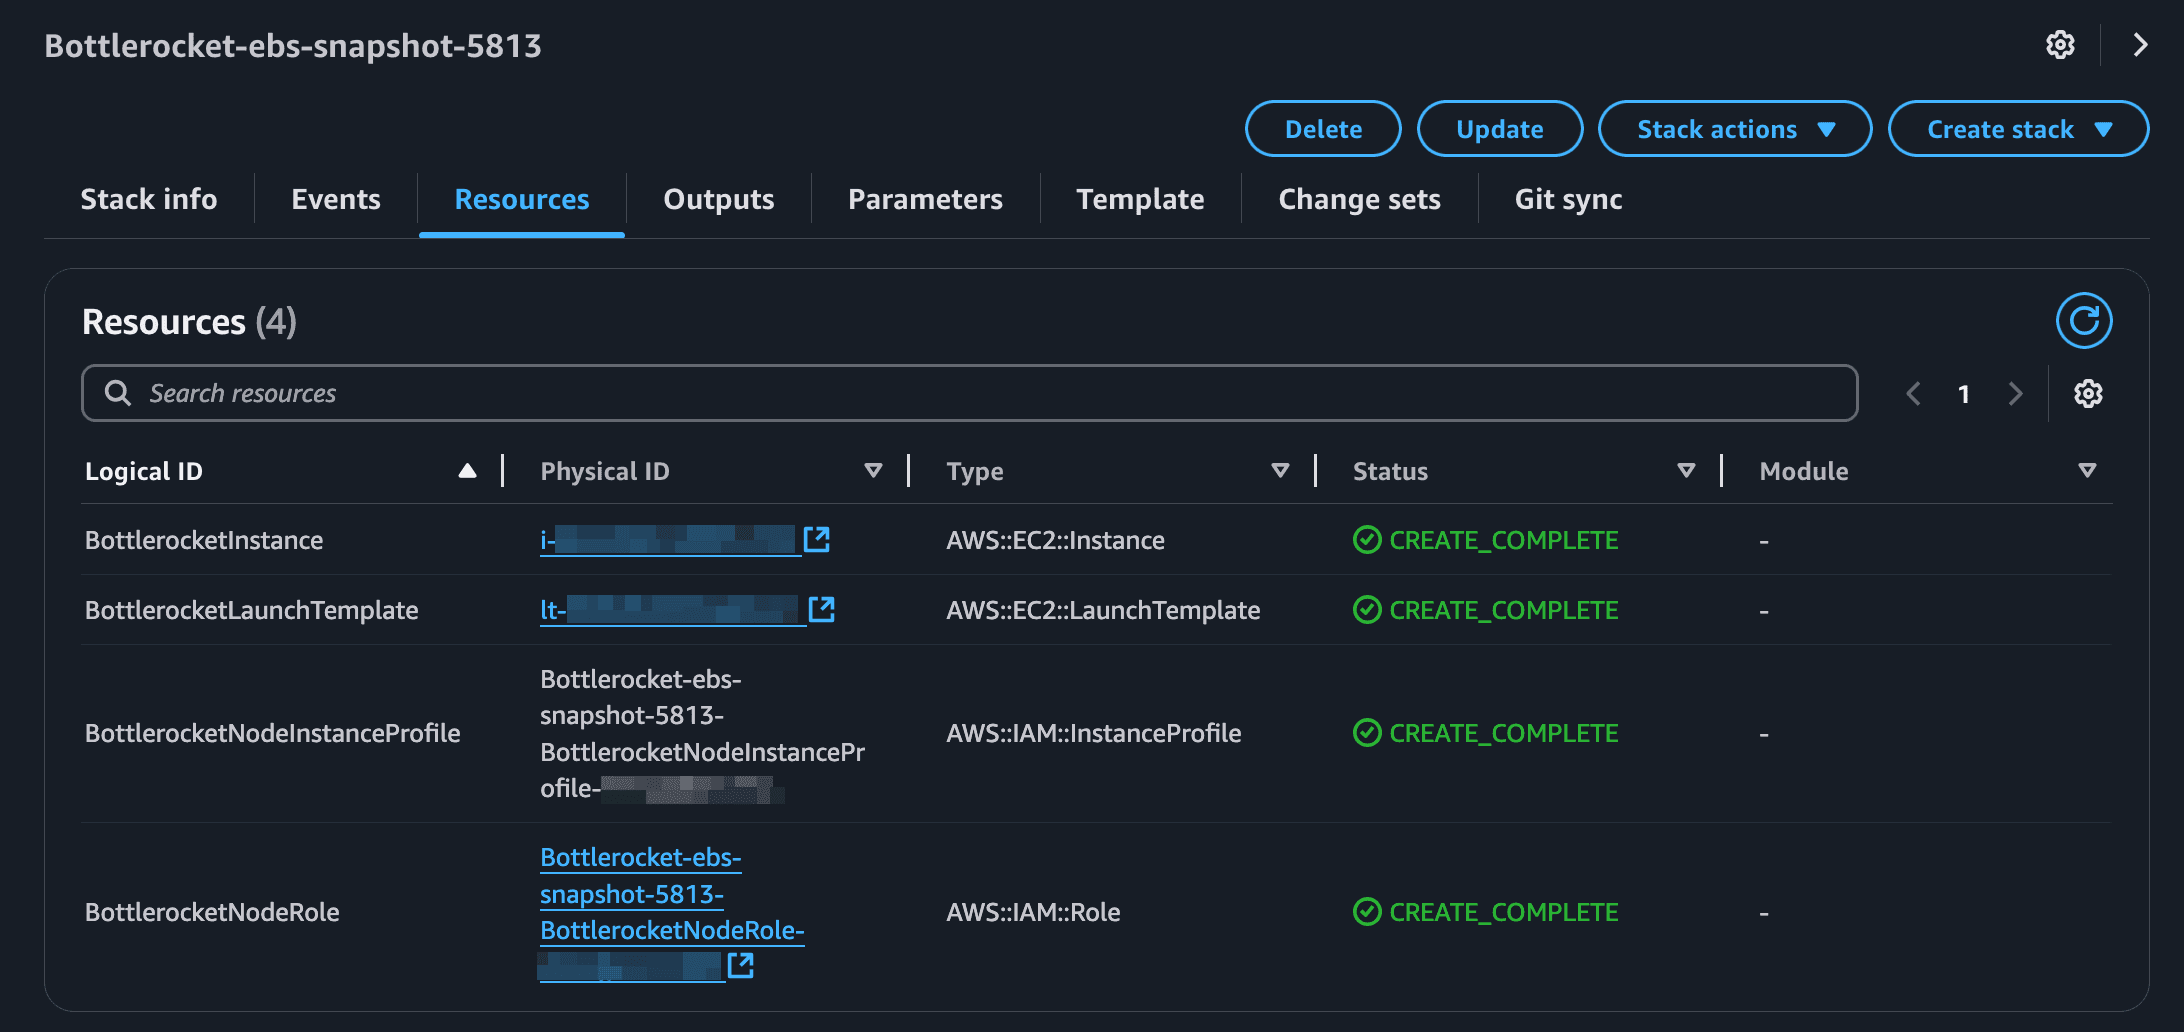Click CREATE_COMPLETE status text for BottlerocketNodeInstanceProfile
Image resolution: width=2184 pixels, height=1032 pixels.
click(x=1504, y=733)
